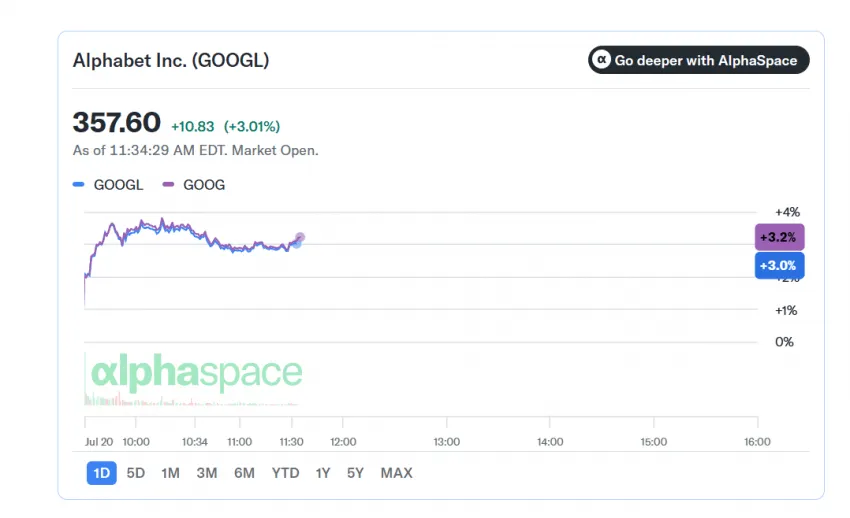Click the purple +3.2% GOOG badge
The width and height of the screenshot is (850, 518).
click(x=780, y=237)
